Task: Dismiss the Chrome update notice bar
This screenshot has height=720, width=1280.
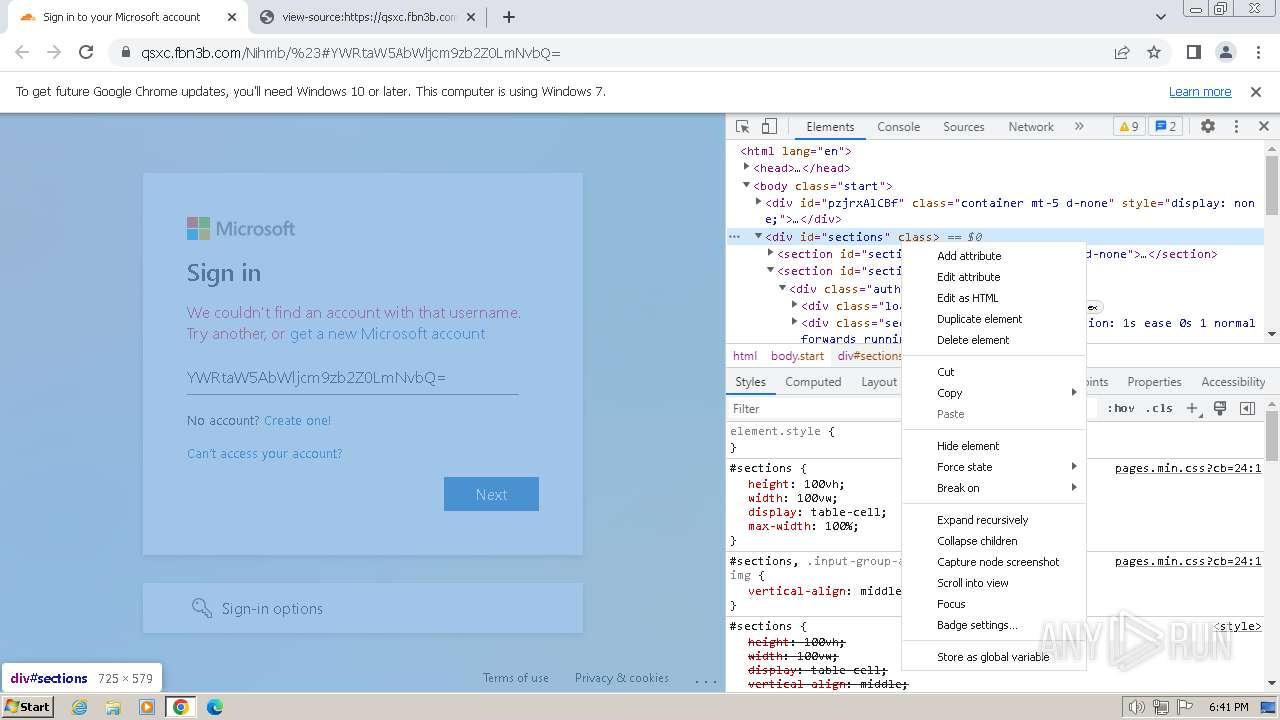Action: pos(1256,92)
